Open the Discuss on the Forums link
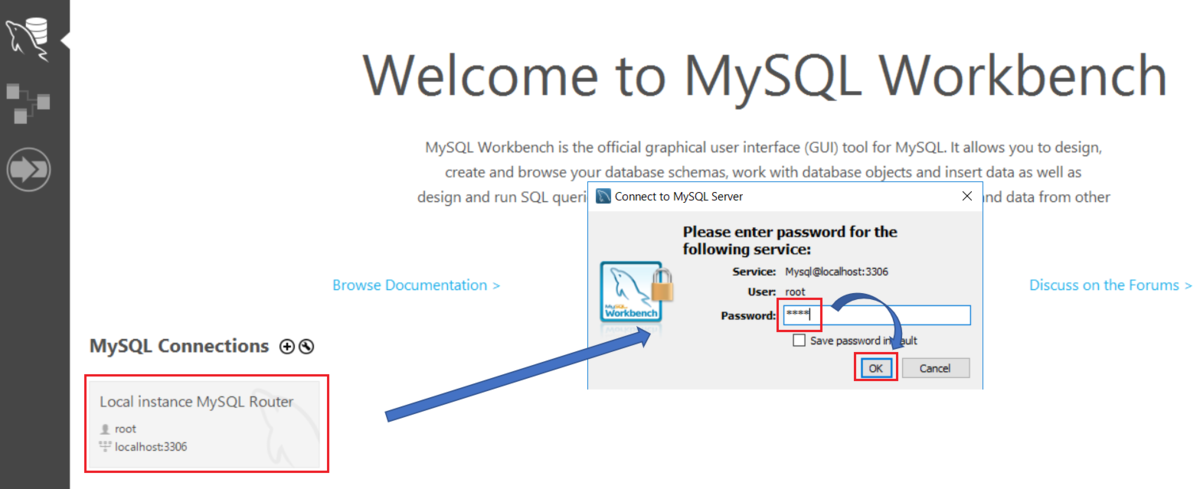The image size is (1200, 489). pos(1110,285)
